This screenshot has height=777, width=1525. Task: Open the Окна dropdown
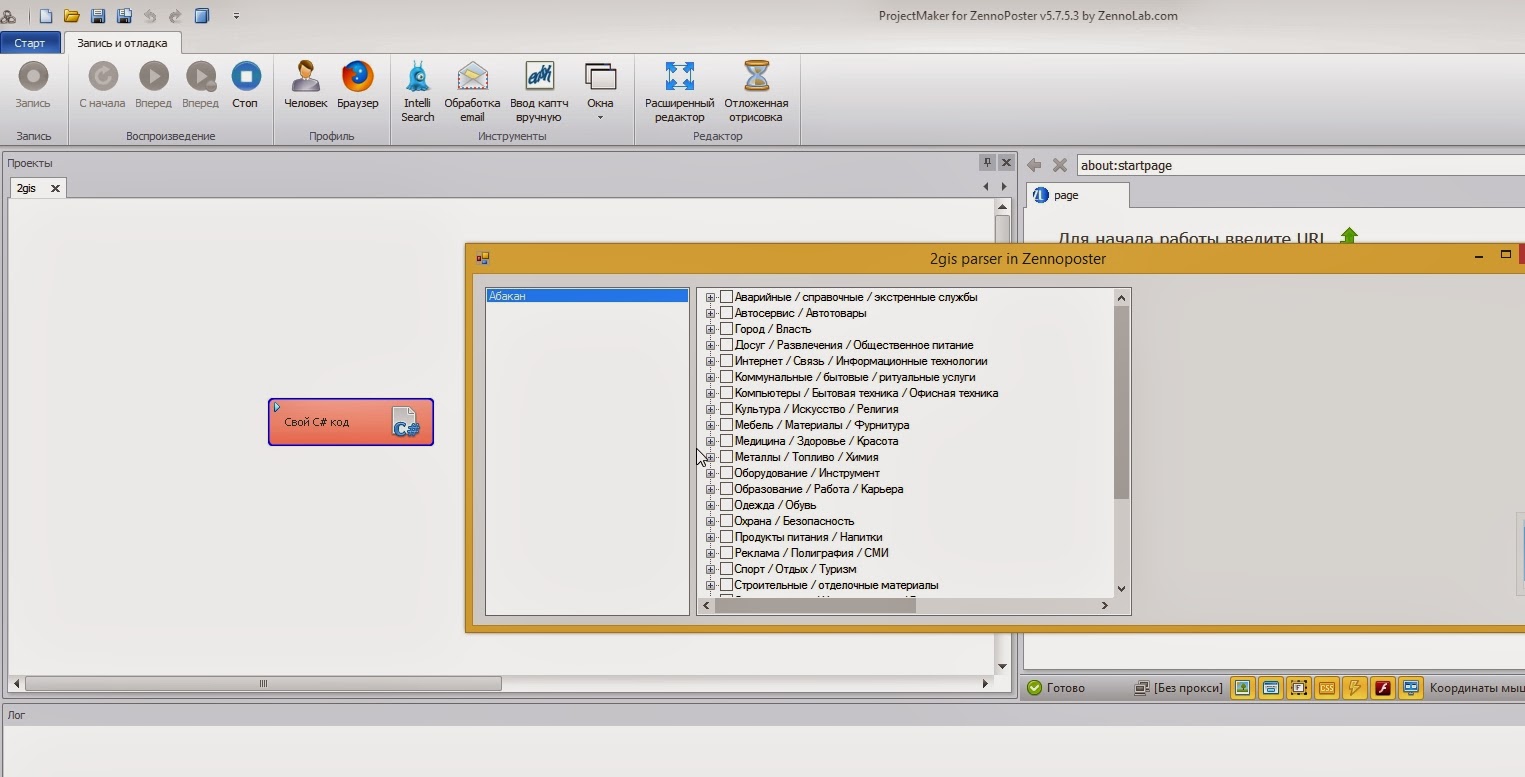pos(600,92)
